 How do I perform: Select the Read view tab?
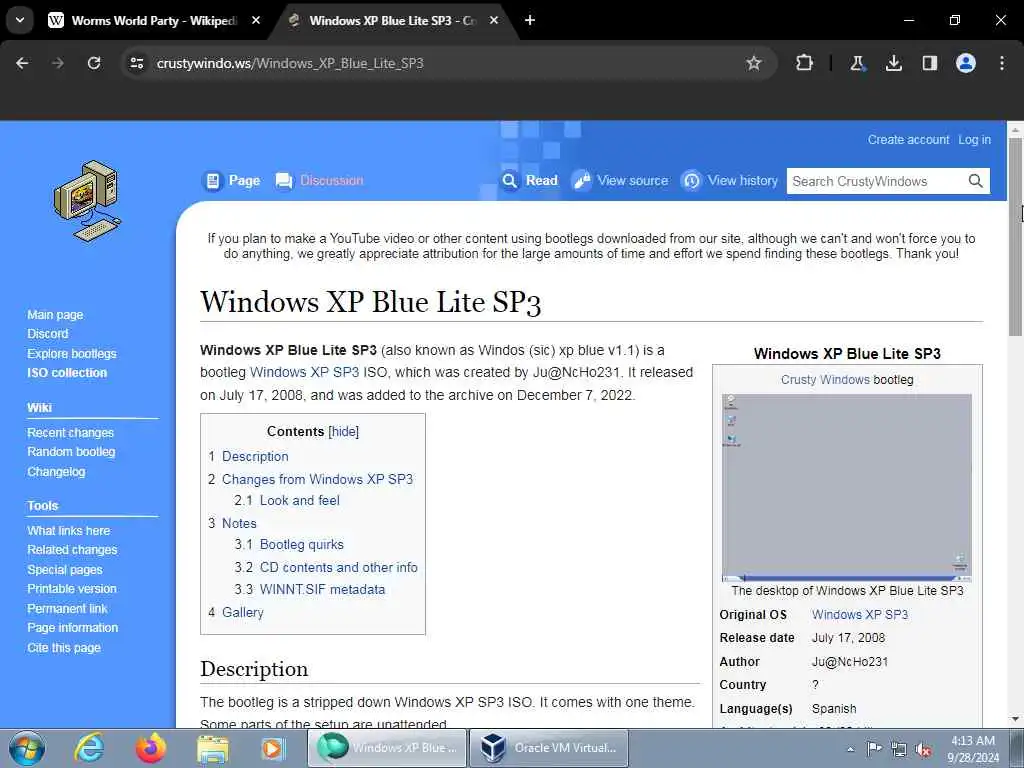pos(530,181)
